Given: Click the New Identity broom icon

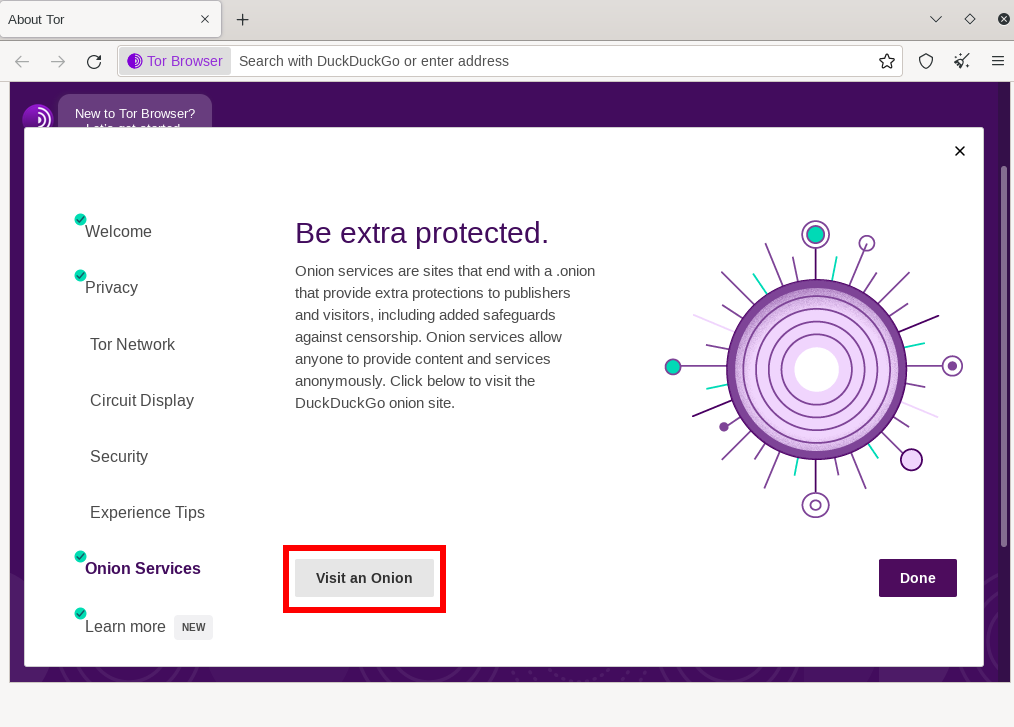Looking at the screenshot, I should coord(962,61).
